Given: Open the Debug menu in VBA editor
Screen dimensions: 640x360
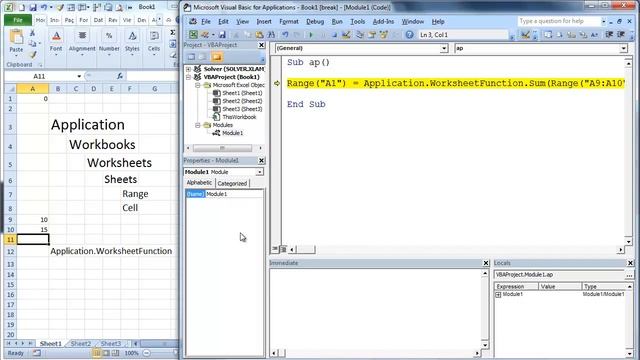Looking at the screenshot, I should 315,21.
